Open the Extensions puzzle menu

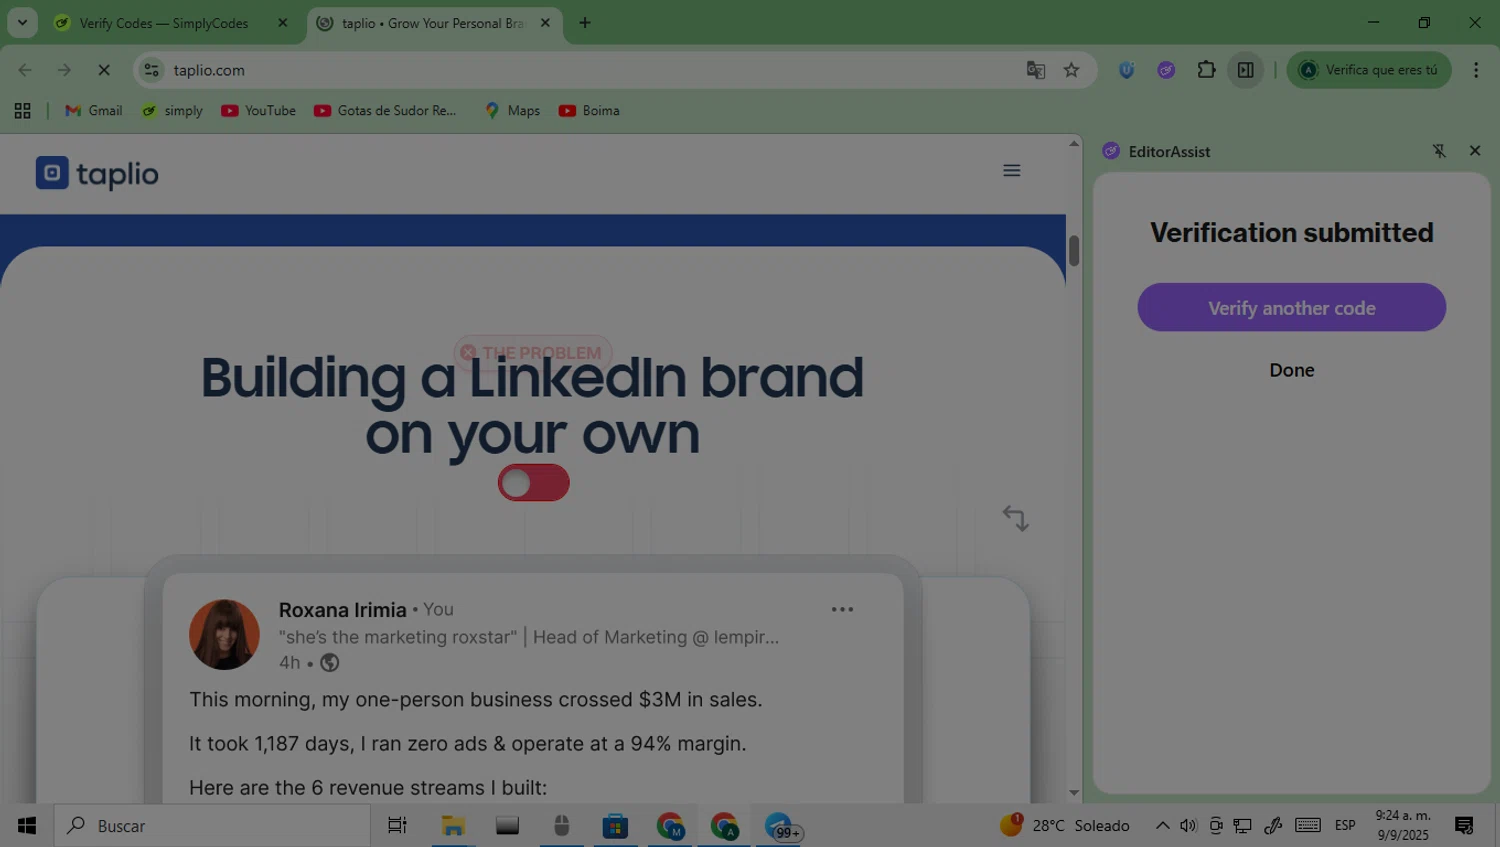pyautogui.click(x=1206, y=70)
